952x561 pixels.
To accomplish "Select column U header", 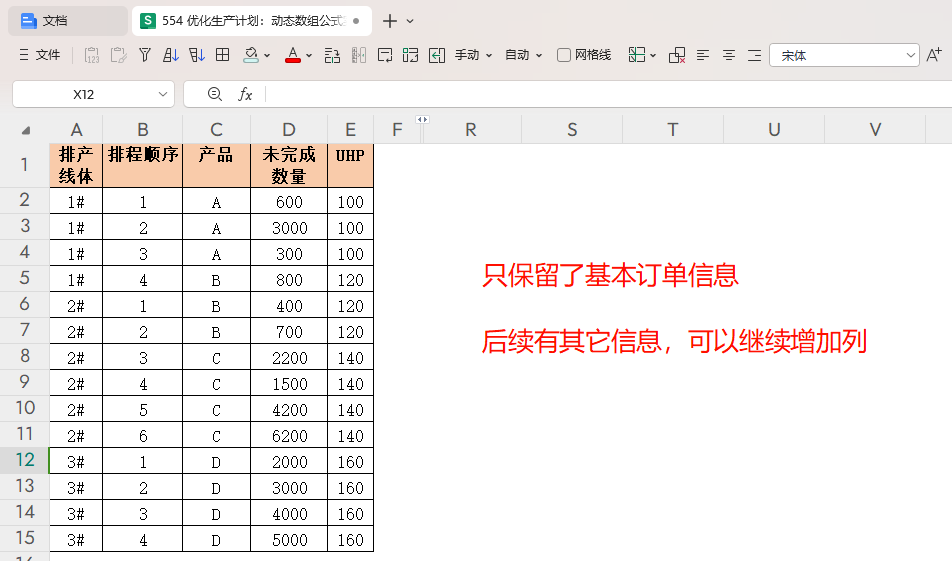I will point(774,129).
